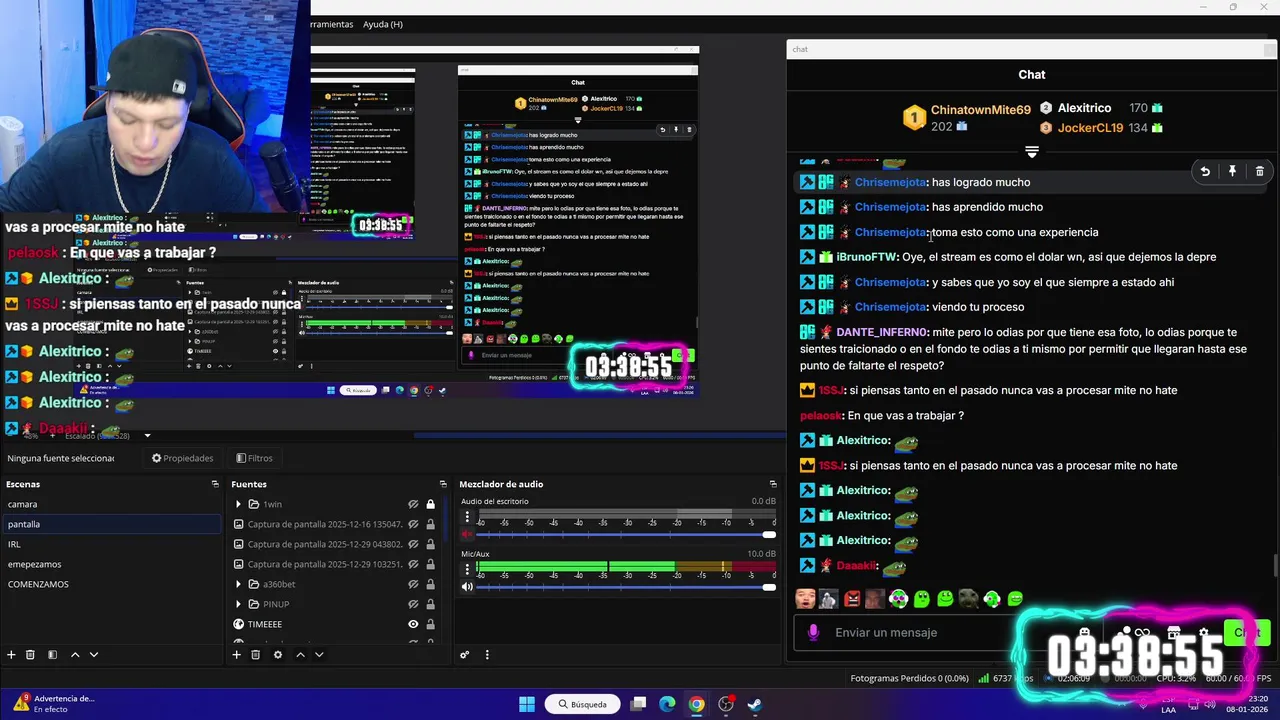This screenshot has width=1280, height=720.
Task: Add a new scene with plus icon
Action: (x=11, y=655)
